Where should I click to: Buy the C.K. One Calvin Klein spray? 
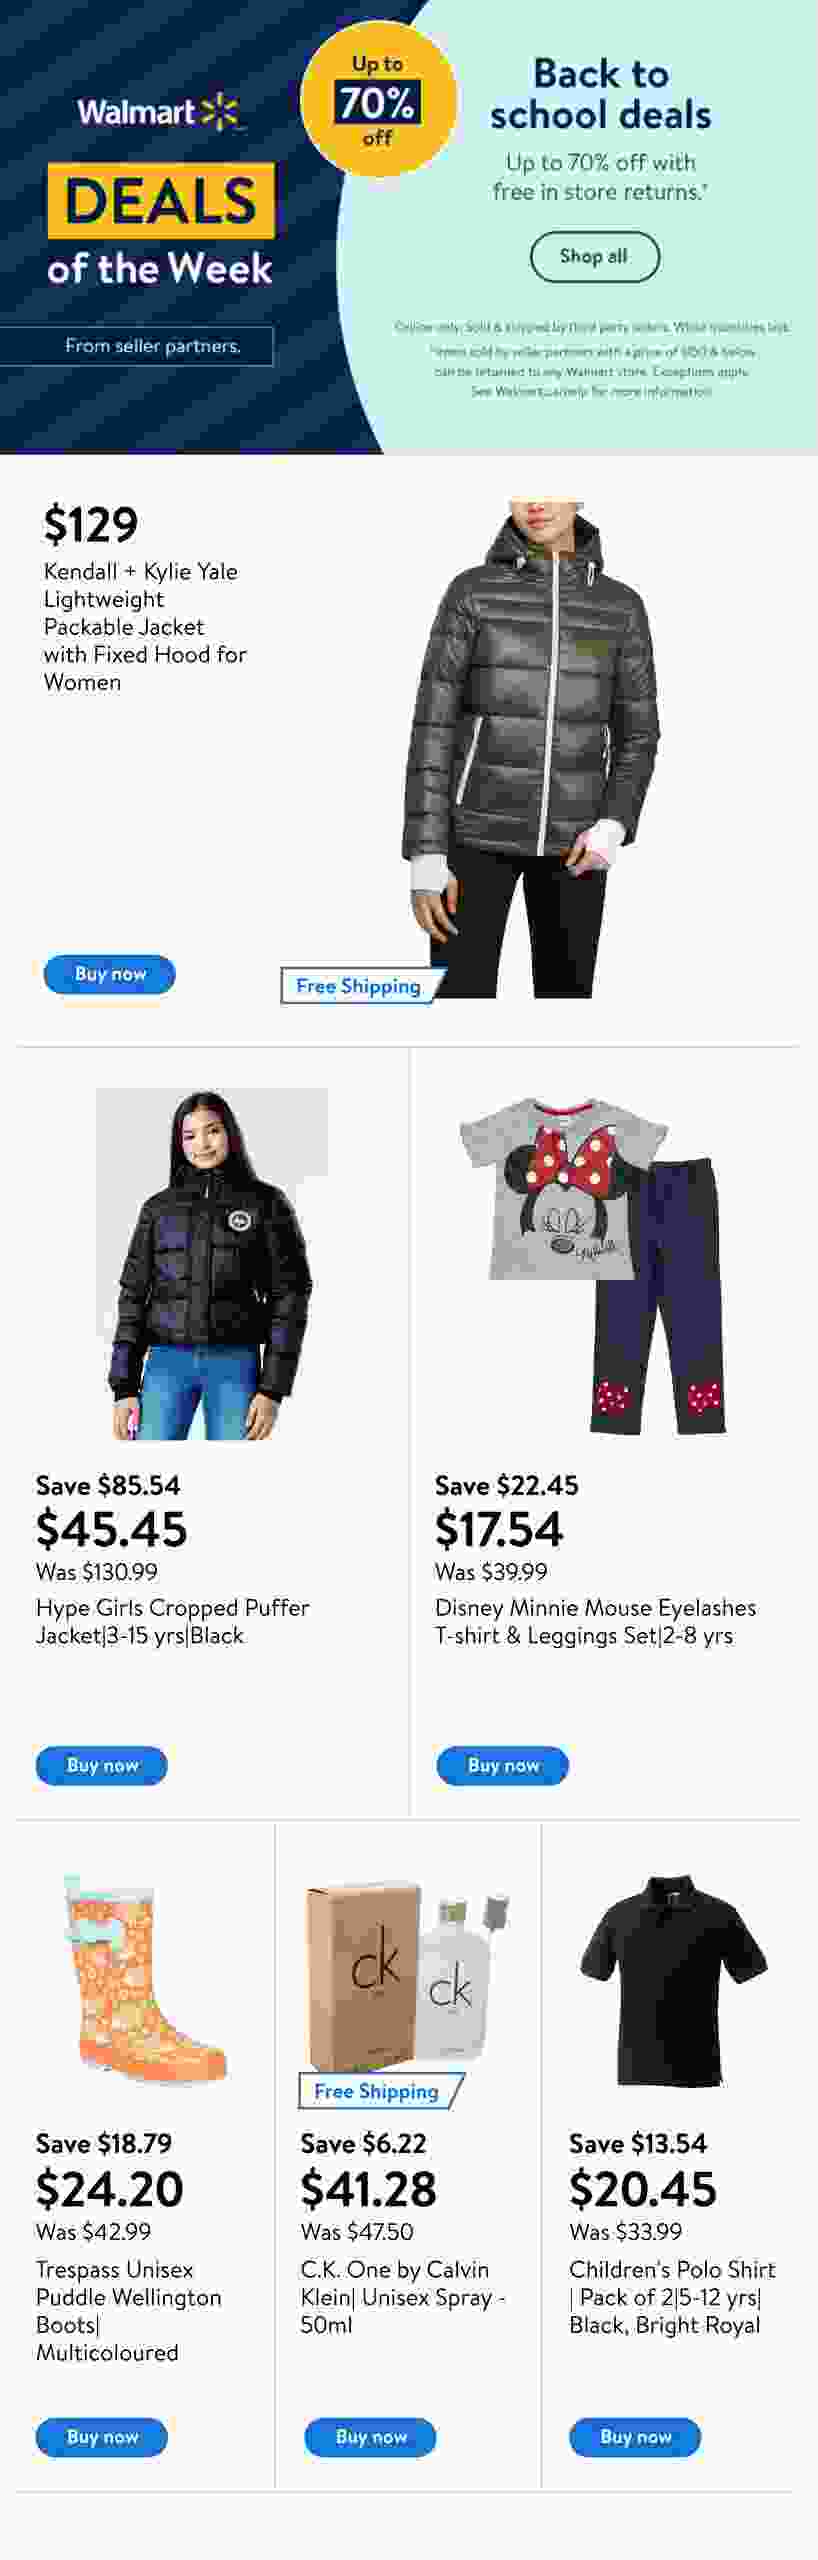(x=371, y=2437)
